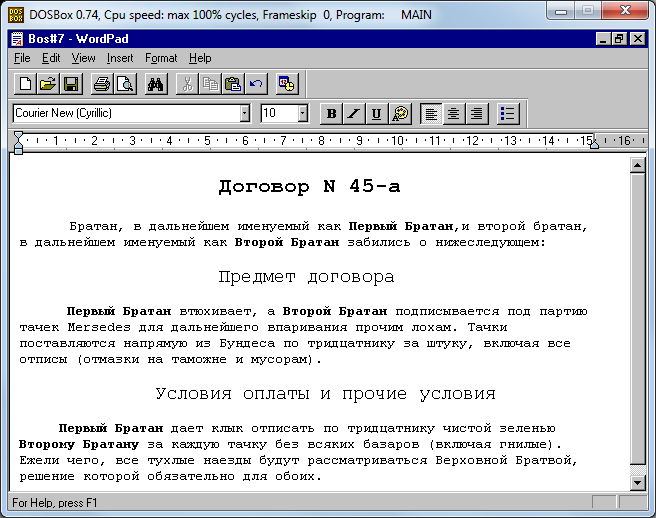Undo the last action with the Undo icon
The width and height of the screenshot is (656, 518).
pos(256,84)
